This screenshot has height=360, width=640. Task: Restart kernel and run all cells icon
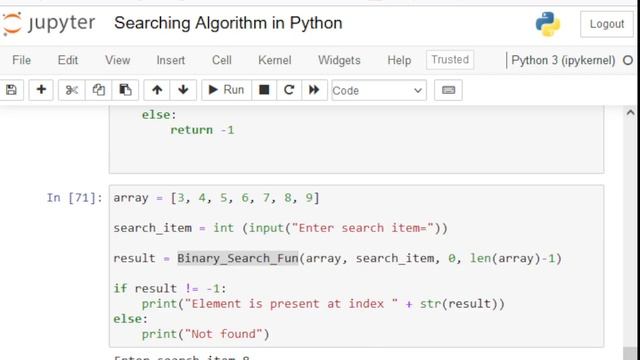pyautogui.click(x=314, y=90)
